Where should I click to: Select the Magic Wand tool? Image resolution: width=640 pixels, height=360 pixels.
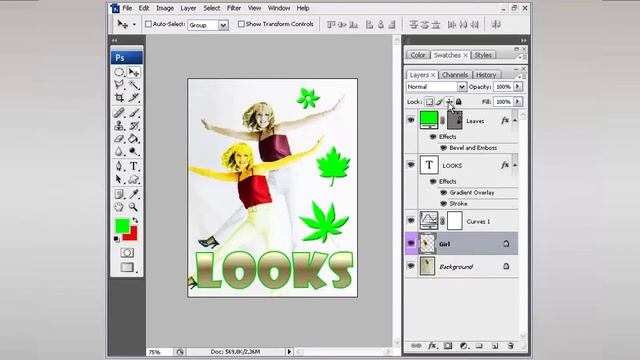pyautogui.click(x=133, y=84)
